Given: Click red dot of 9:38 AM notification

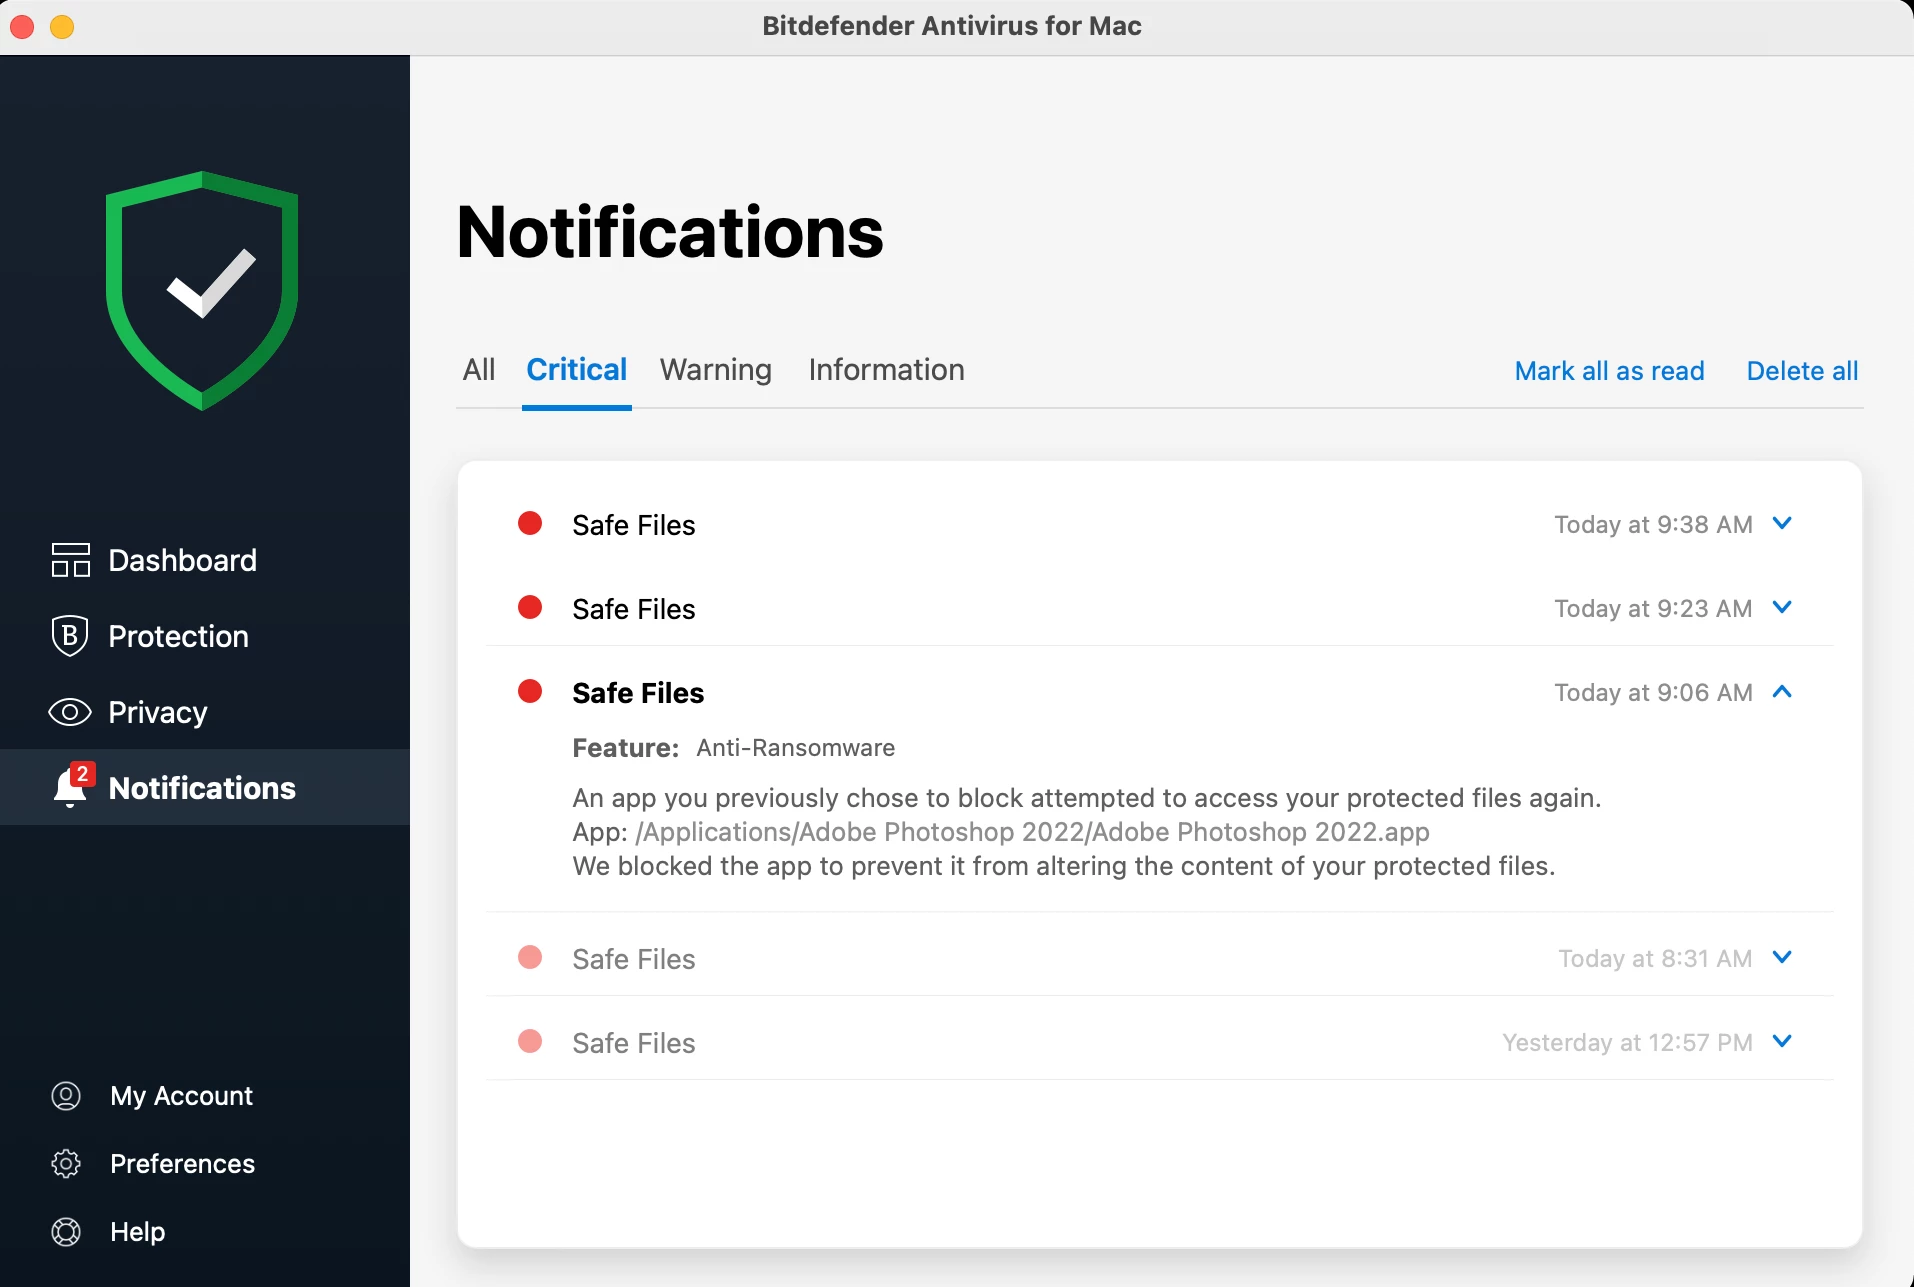Looking at the screenshot, I should tap(530, 523).
